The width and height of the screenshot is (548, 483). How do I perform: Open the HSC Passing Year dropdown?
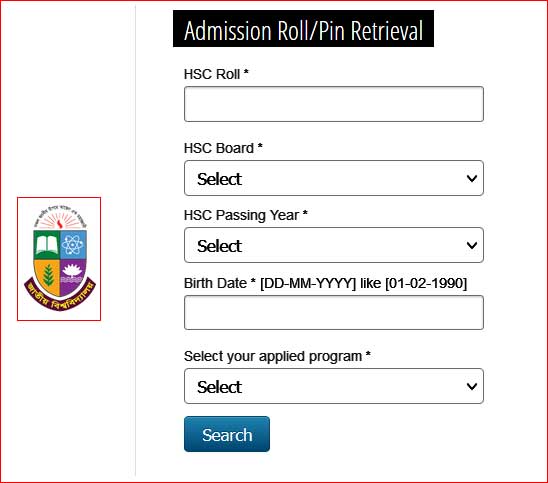coord(334,245)
